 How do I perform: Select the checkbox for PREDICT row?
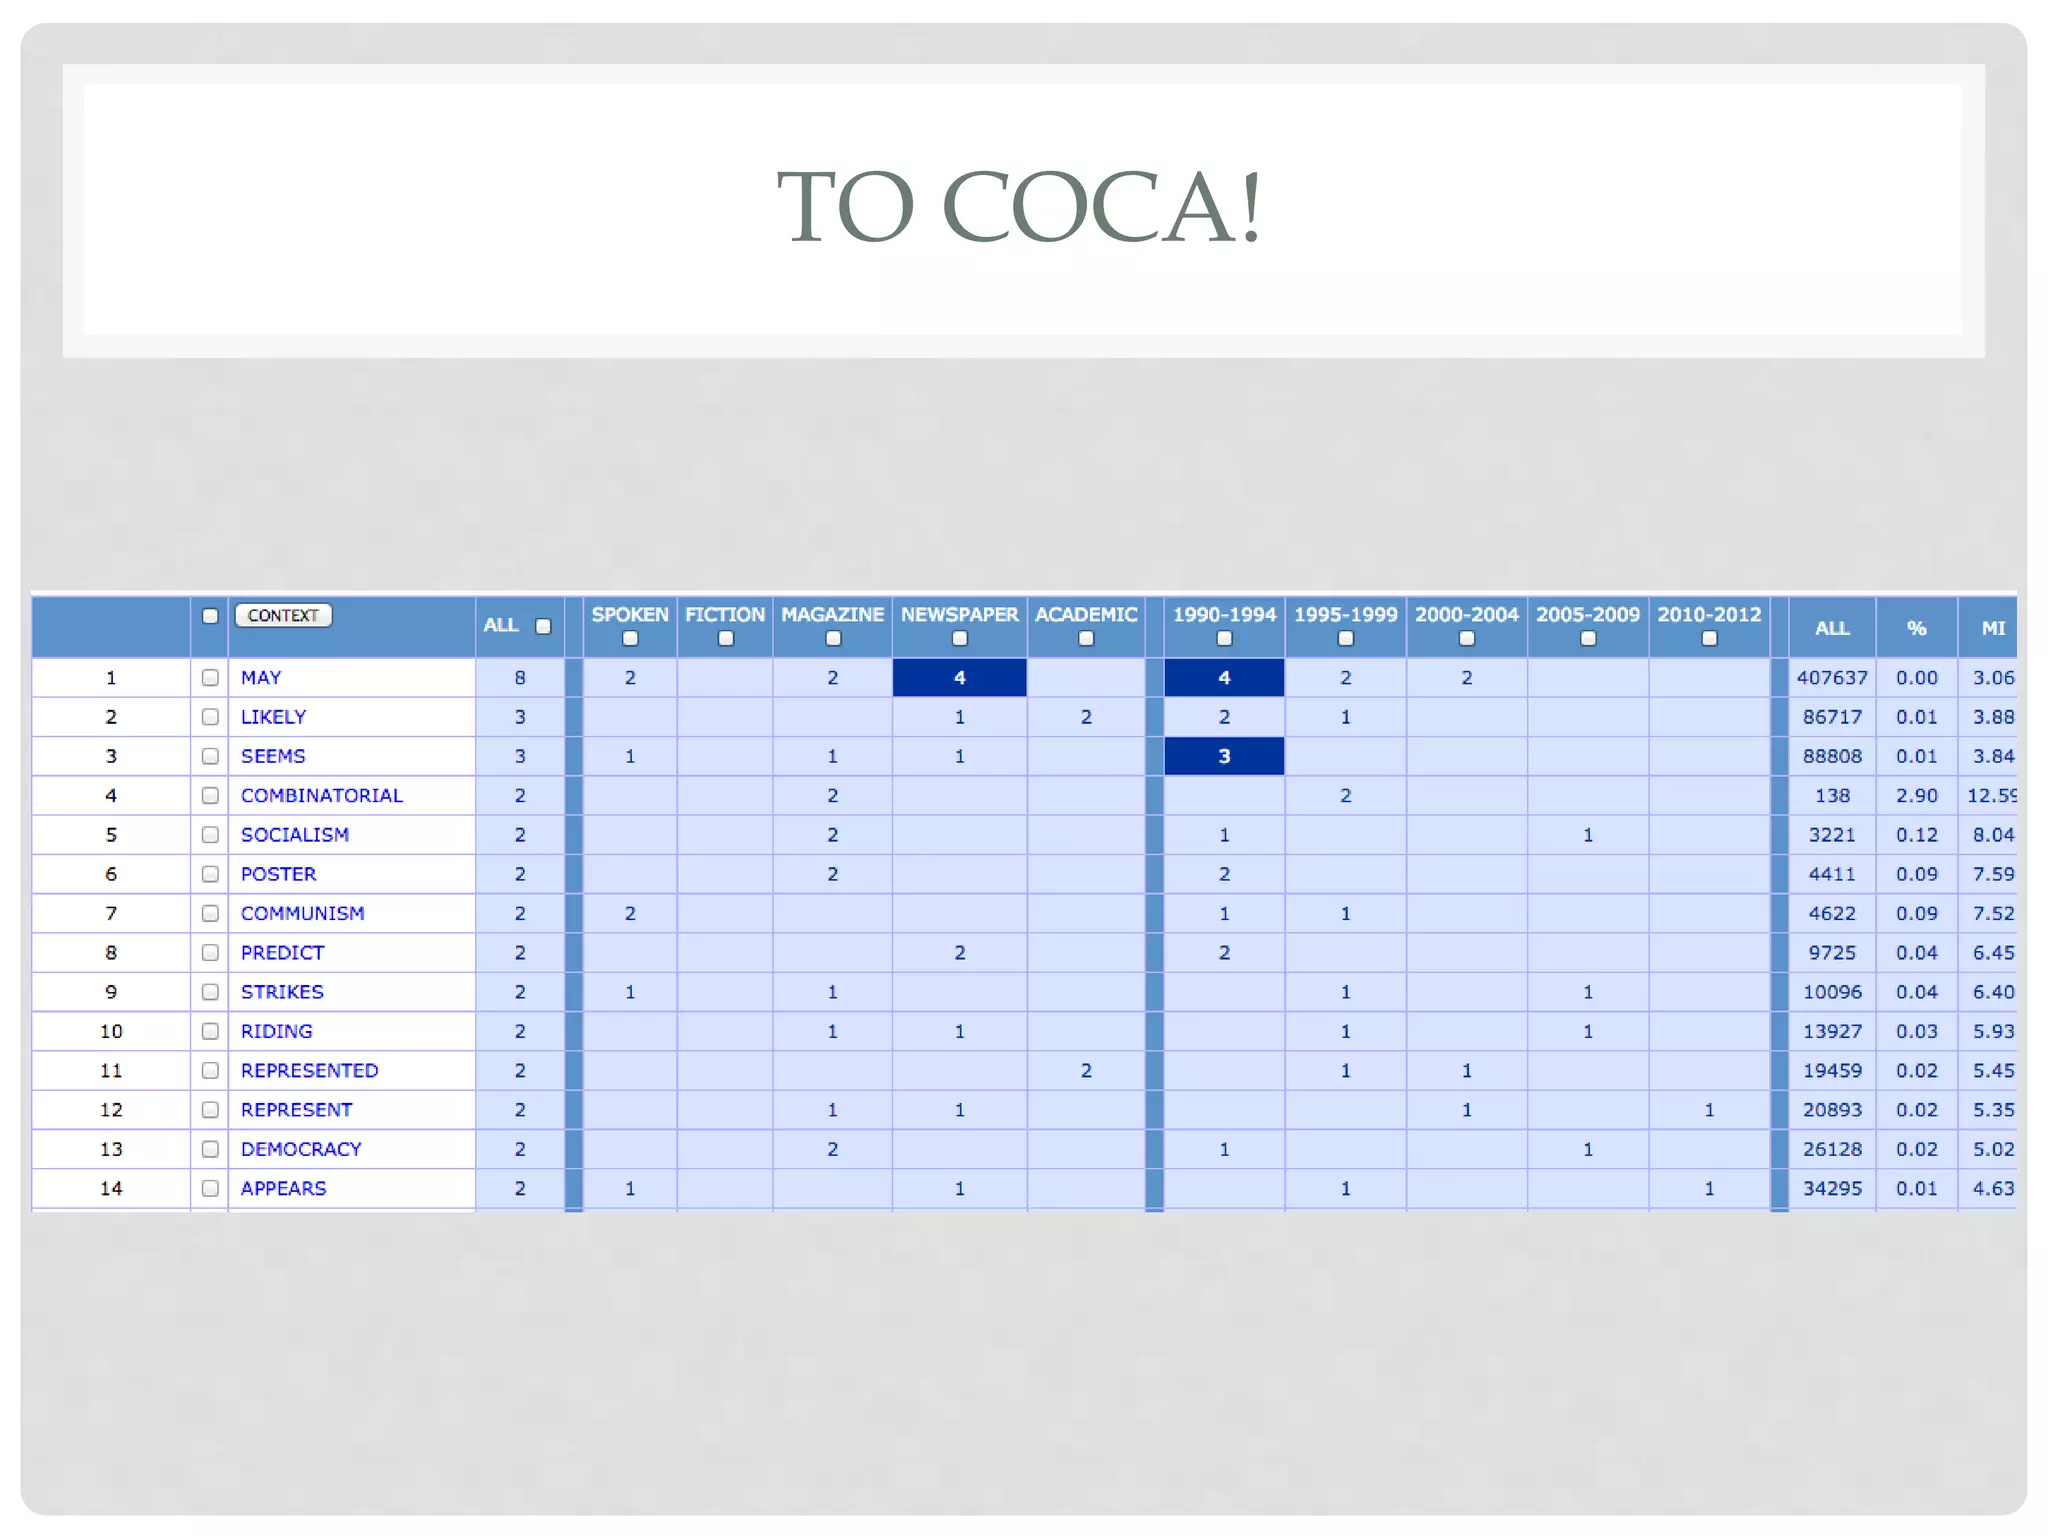coord(210,953)
